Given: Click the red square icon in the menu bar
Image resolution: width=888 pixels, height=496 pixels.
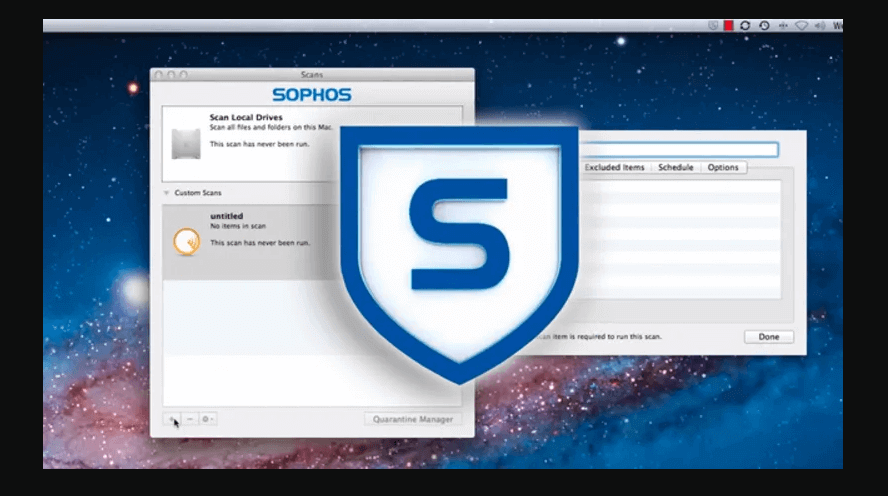Looking at the screenshot, I should tap(729, 25).
